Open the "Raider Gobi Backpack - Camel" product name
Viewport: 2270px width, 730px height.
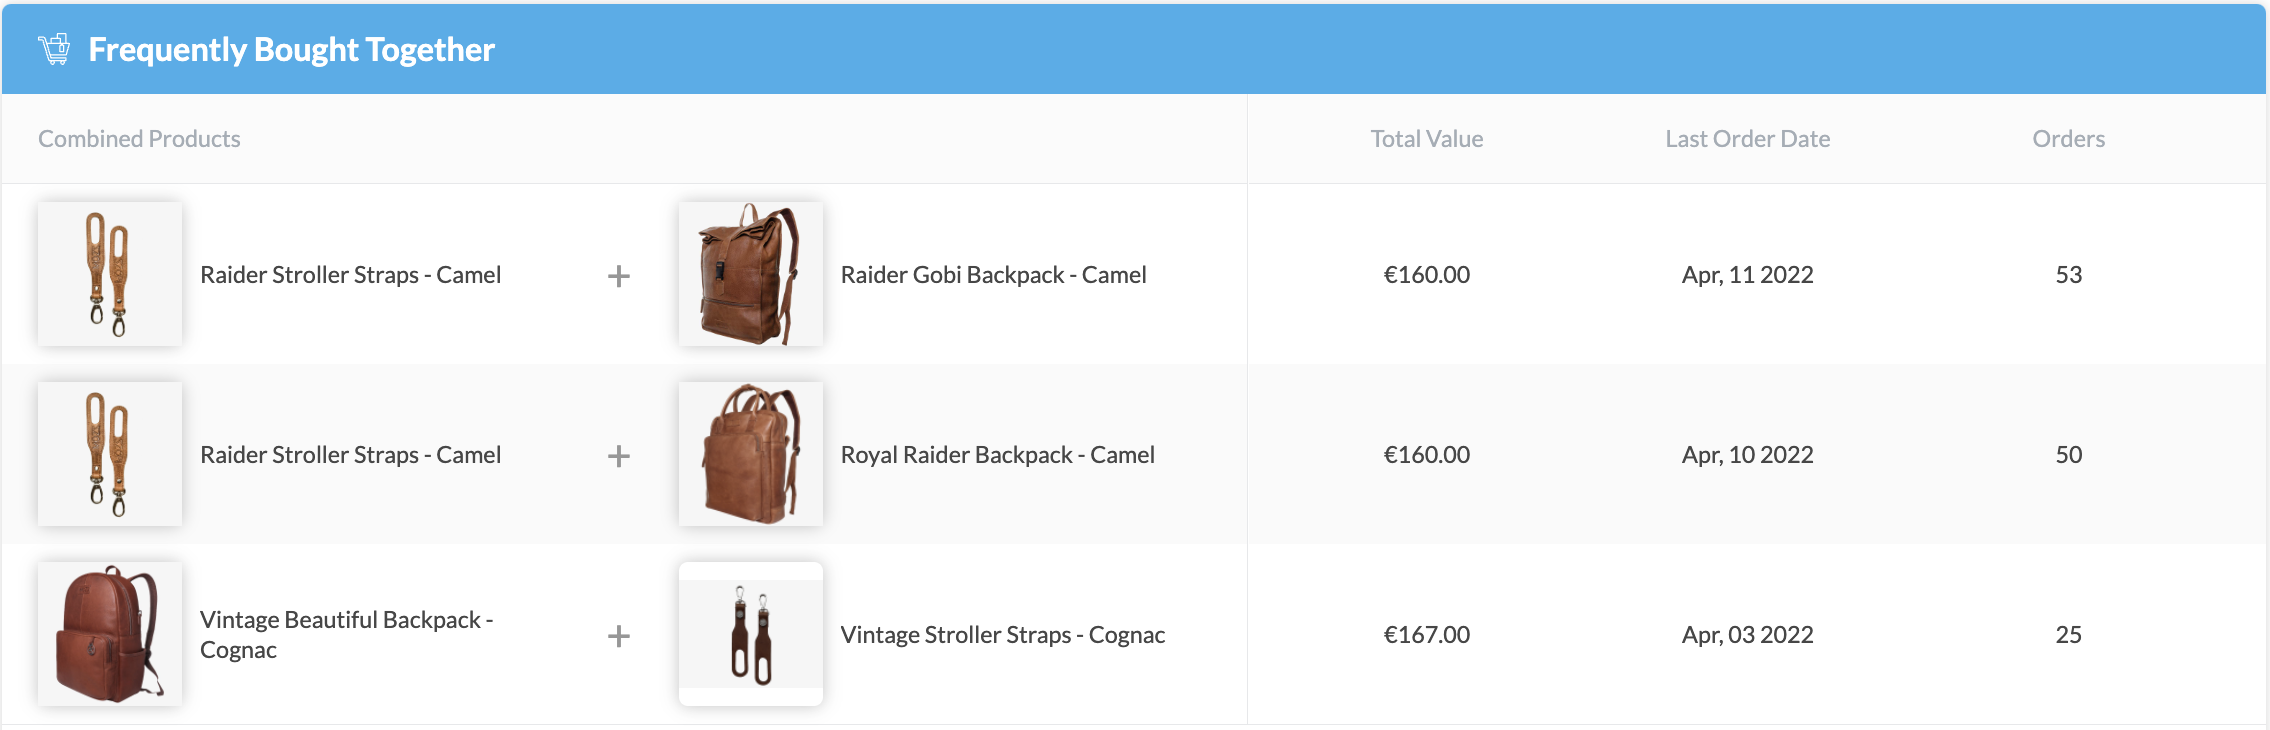pyautogui.click(x=993, y=275)
